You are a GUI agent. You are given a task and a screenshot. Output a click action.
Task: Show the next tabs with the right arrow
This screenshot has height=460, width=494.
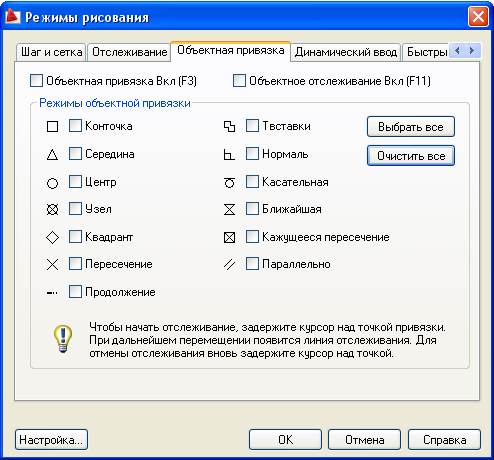pyautogui.click(x=471, y=51)
